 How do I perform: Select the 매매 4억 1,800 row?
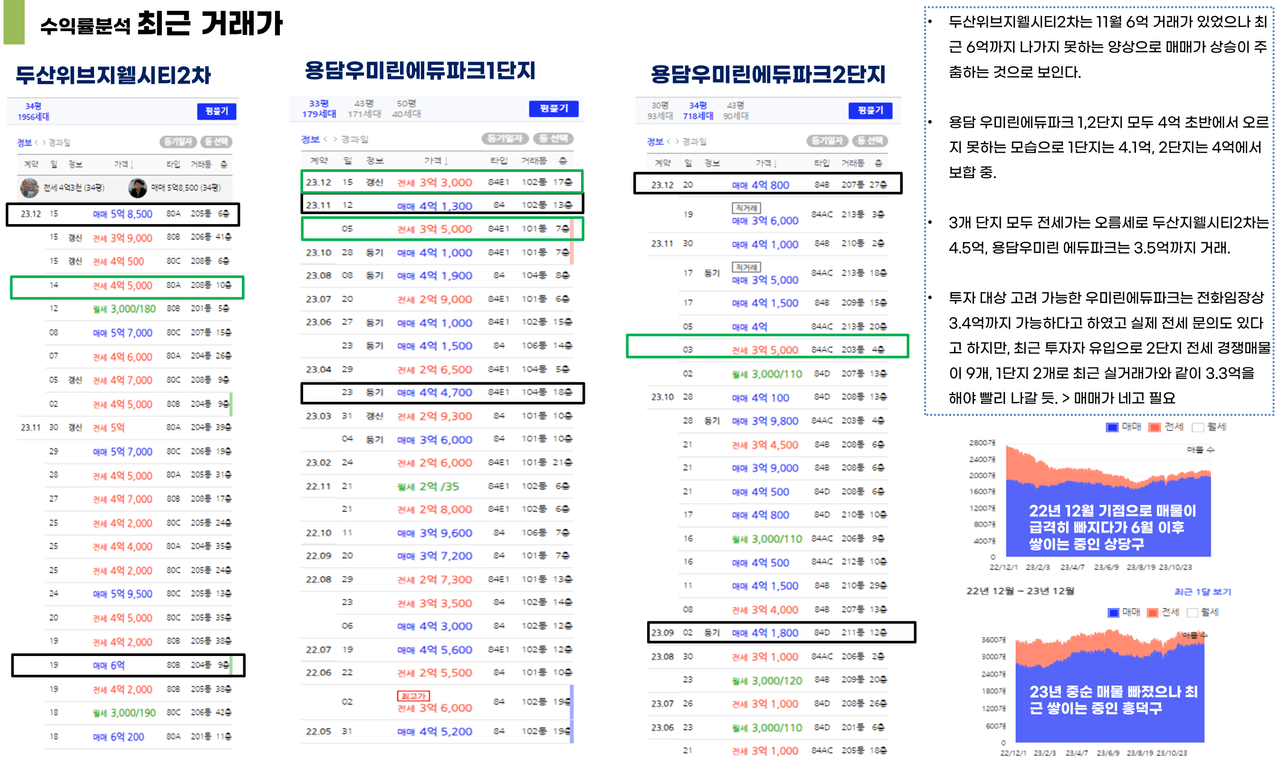pos(779,632)
